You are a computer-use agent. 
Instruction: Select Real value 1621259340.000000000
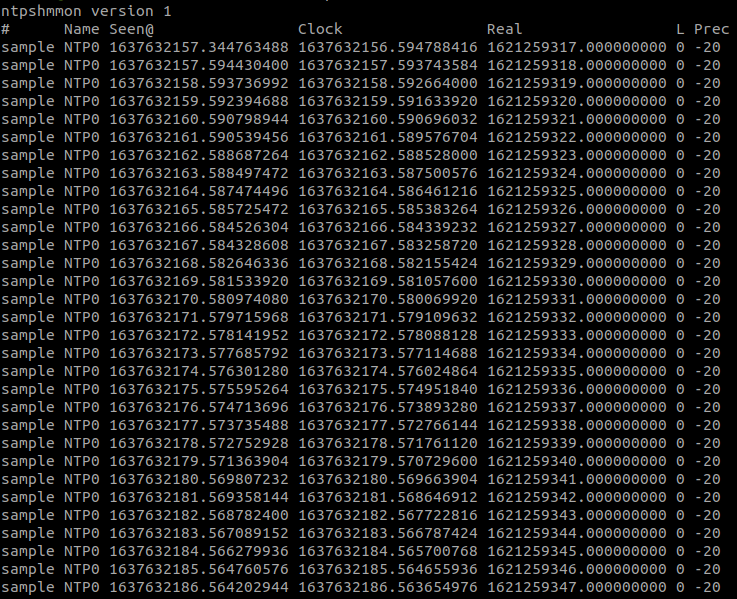pyautogui.click(x=577, y=461)
